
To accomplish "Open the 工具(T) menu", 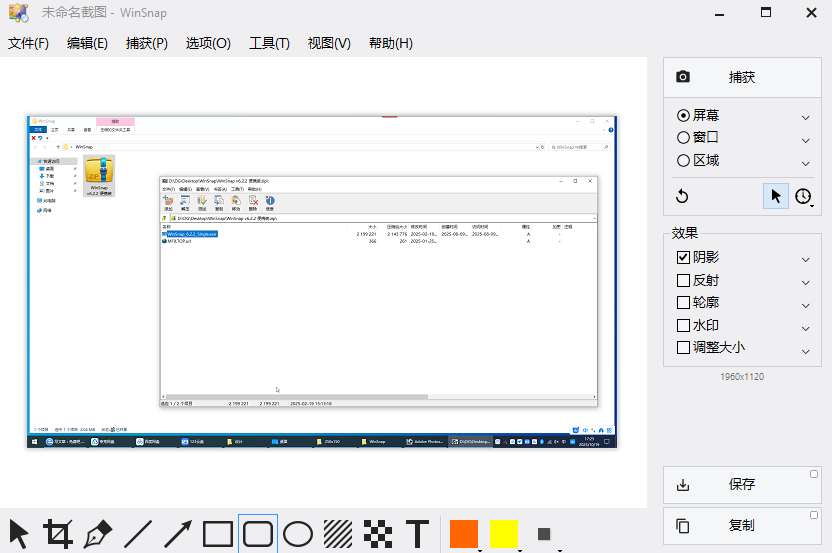I will [270, 44].
